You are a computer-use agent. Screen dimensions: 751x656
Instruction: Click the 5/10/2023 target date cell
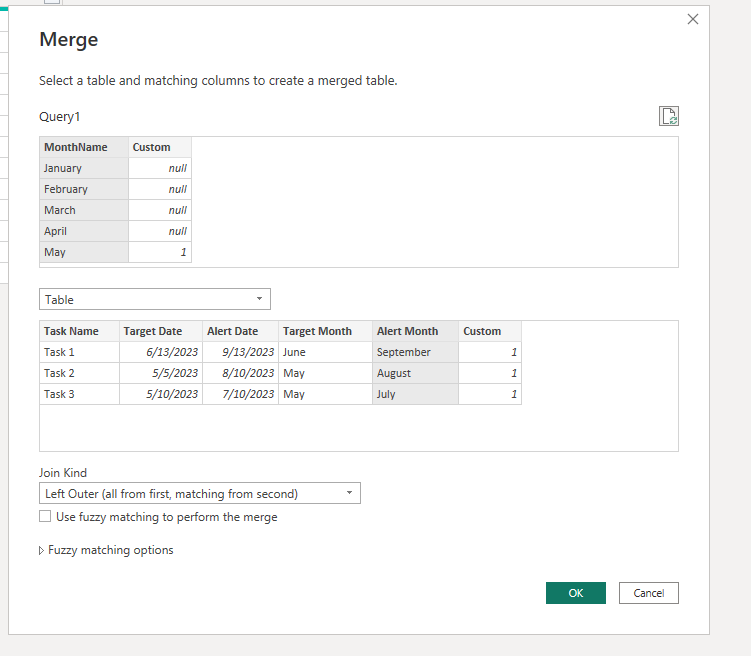161,394
